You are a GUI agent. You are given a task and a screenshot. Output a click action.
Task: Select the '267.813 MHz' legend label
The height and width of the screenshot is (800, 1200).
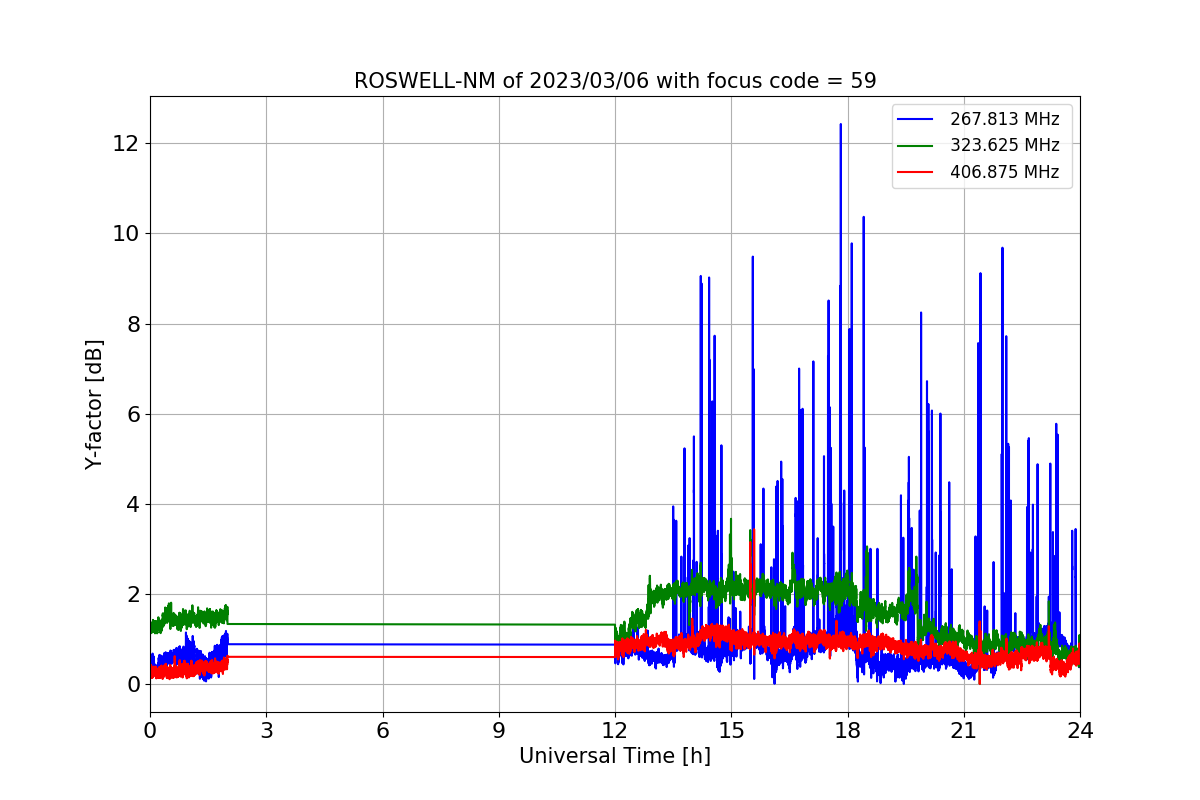(x=1004, y=119)
